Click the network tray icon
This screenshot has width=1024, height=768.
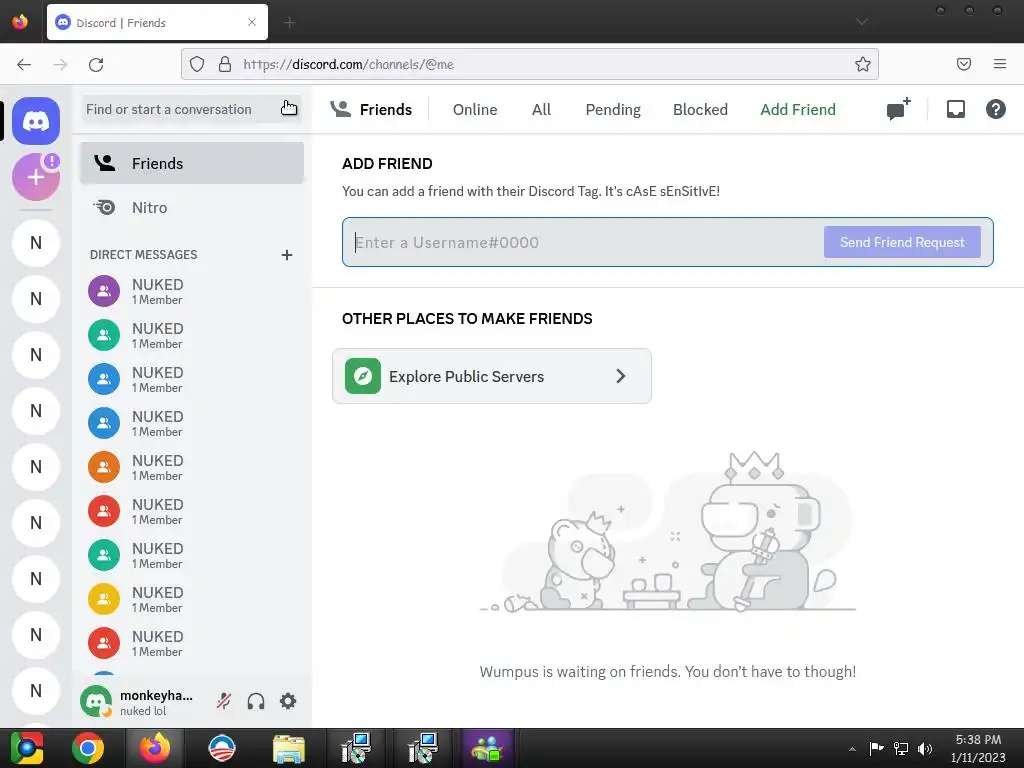pos(901,749)
